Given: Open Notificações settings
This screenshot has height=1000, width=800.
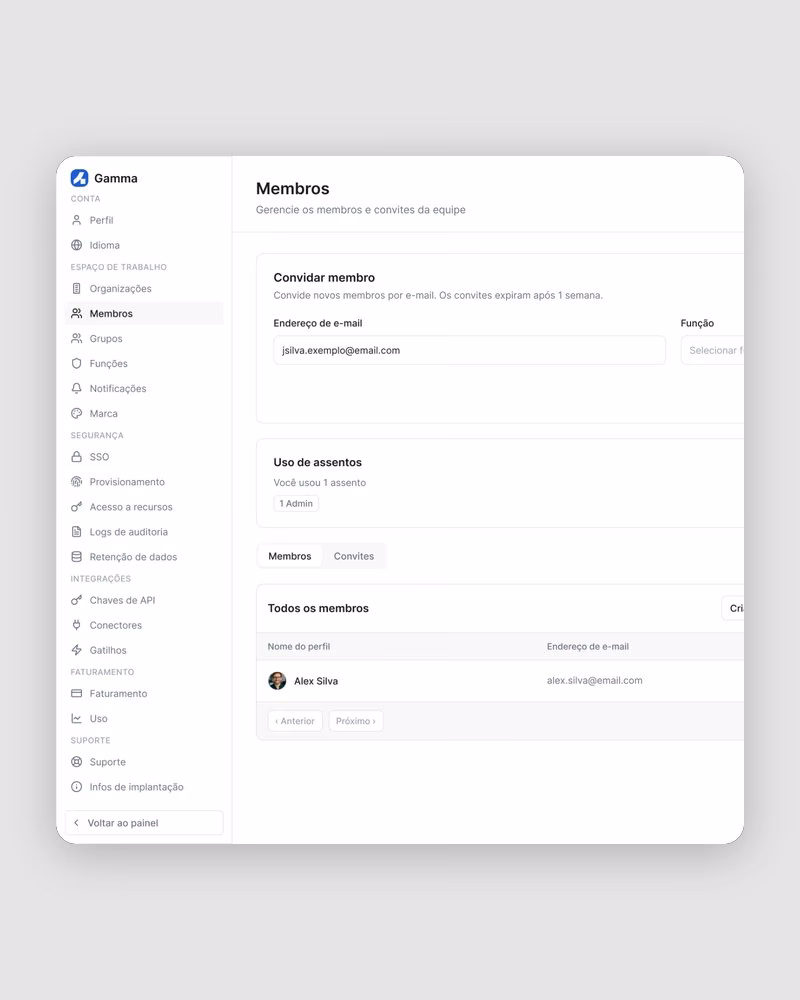Looking at the screenshot, I should [144, 388].
